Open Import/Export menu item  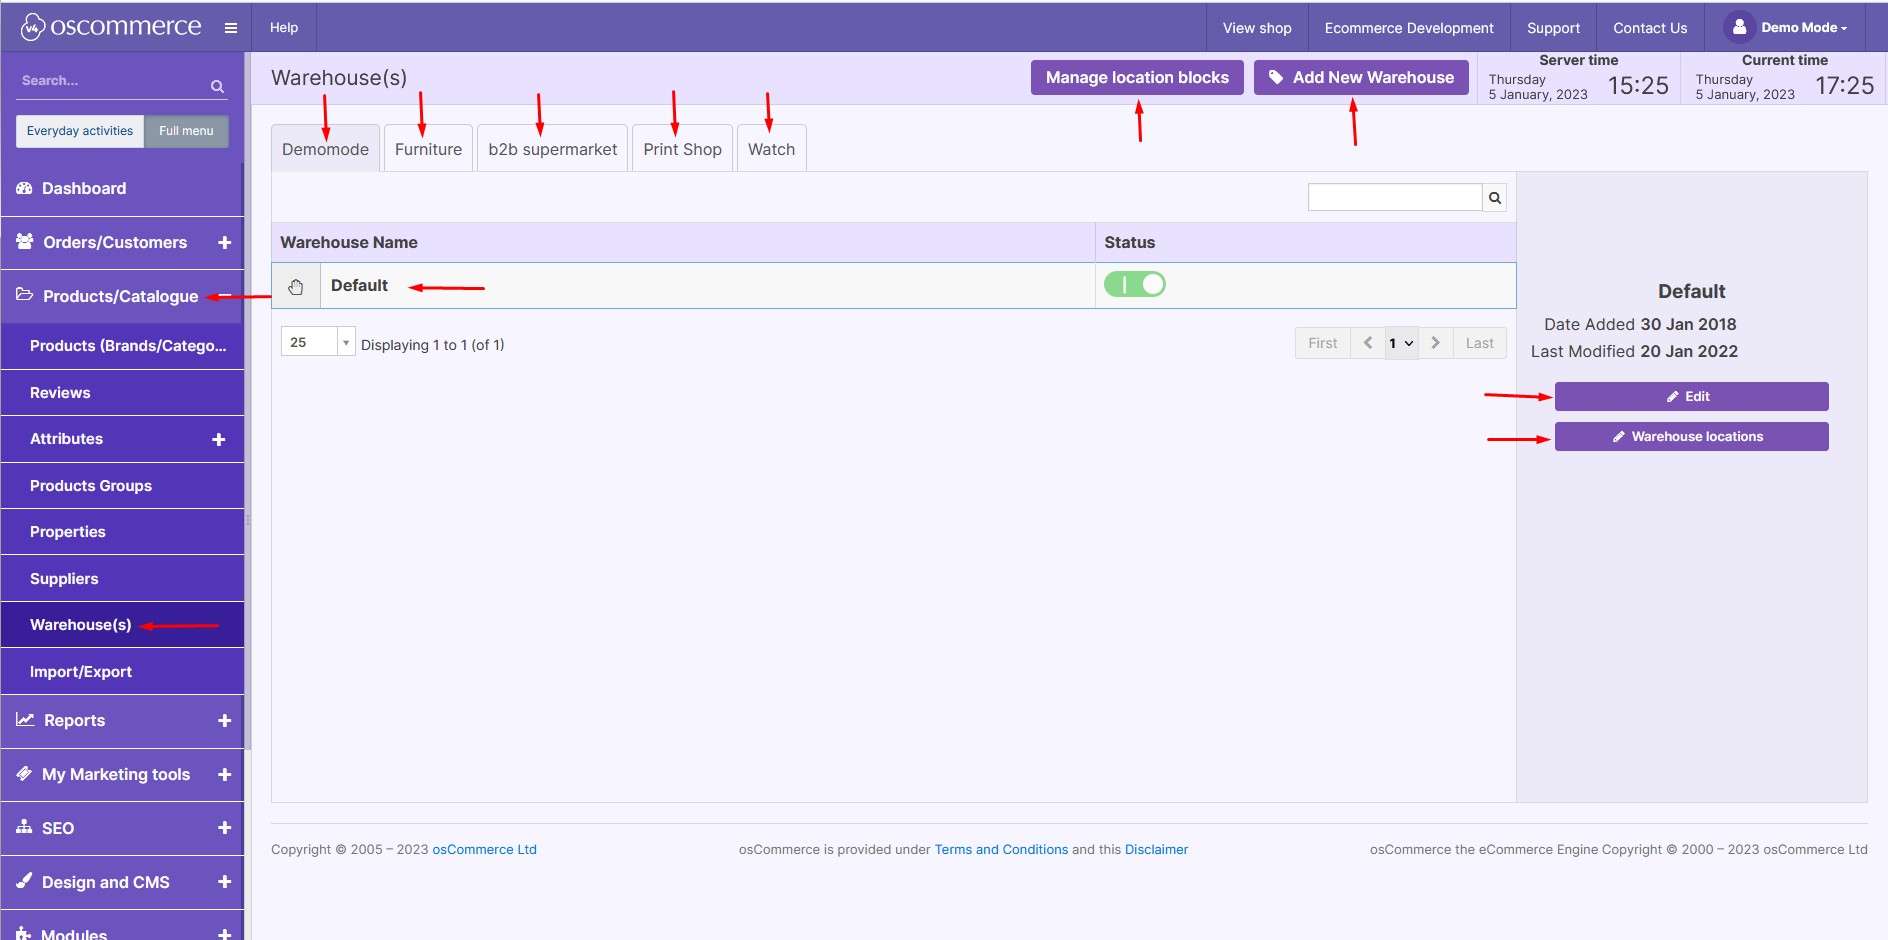pyautogui.click(x=122, y=672)
